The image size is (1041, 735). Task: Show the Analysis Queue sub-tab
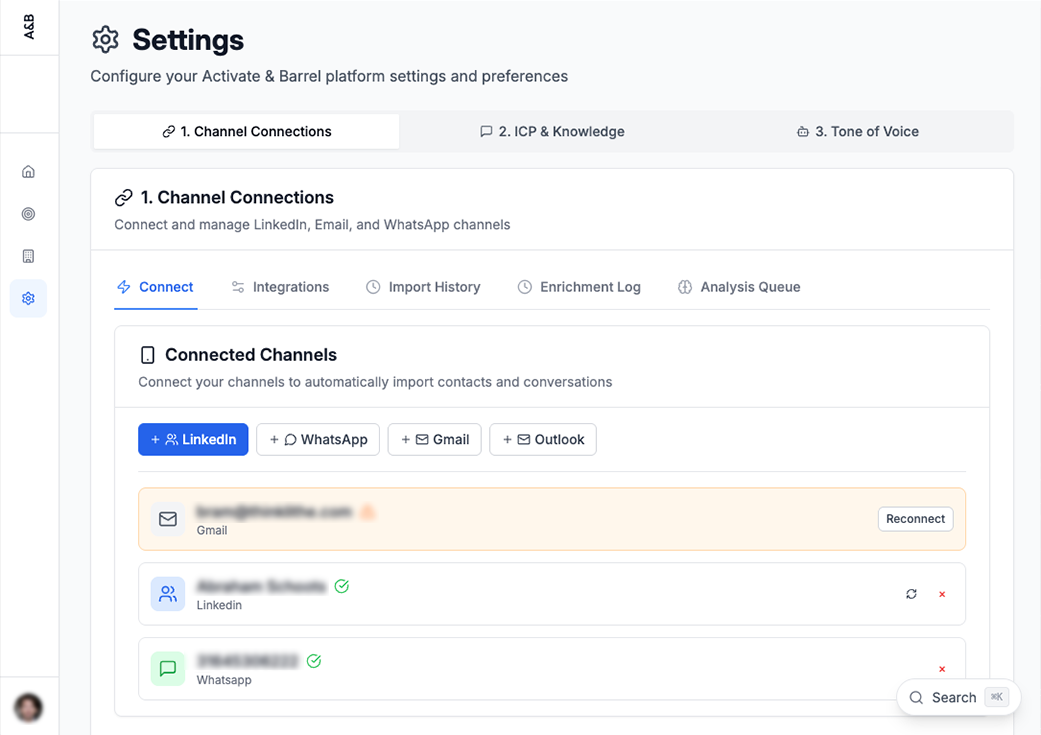point(739,287)
